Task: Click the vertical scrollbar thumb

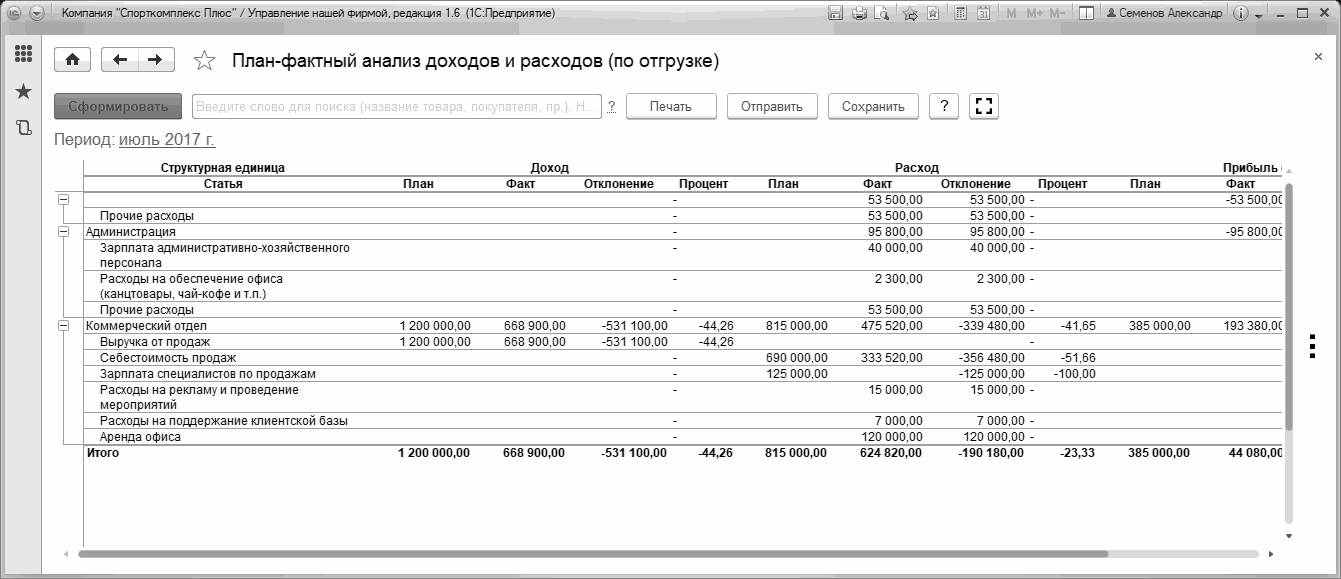Action: tap(1288, 305)
